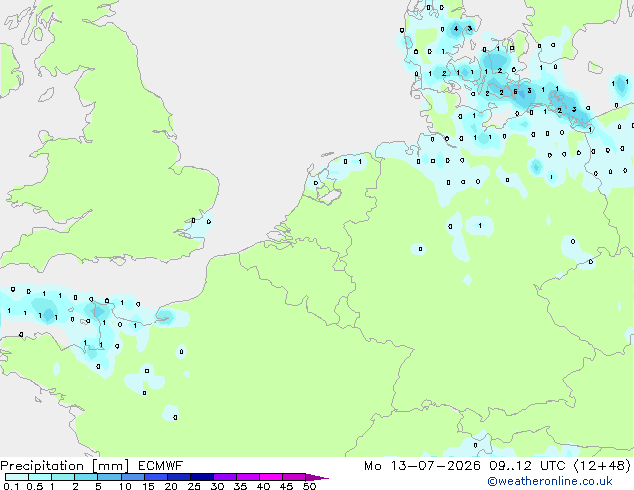Click the 40–45 mm magenta legend swatch
The height and width of the screenshot is (490, 634).
pyautogui.click(x=271, y=477)
